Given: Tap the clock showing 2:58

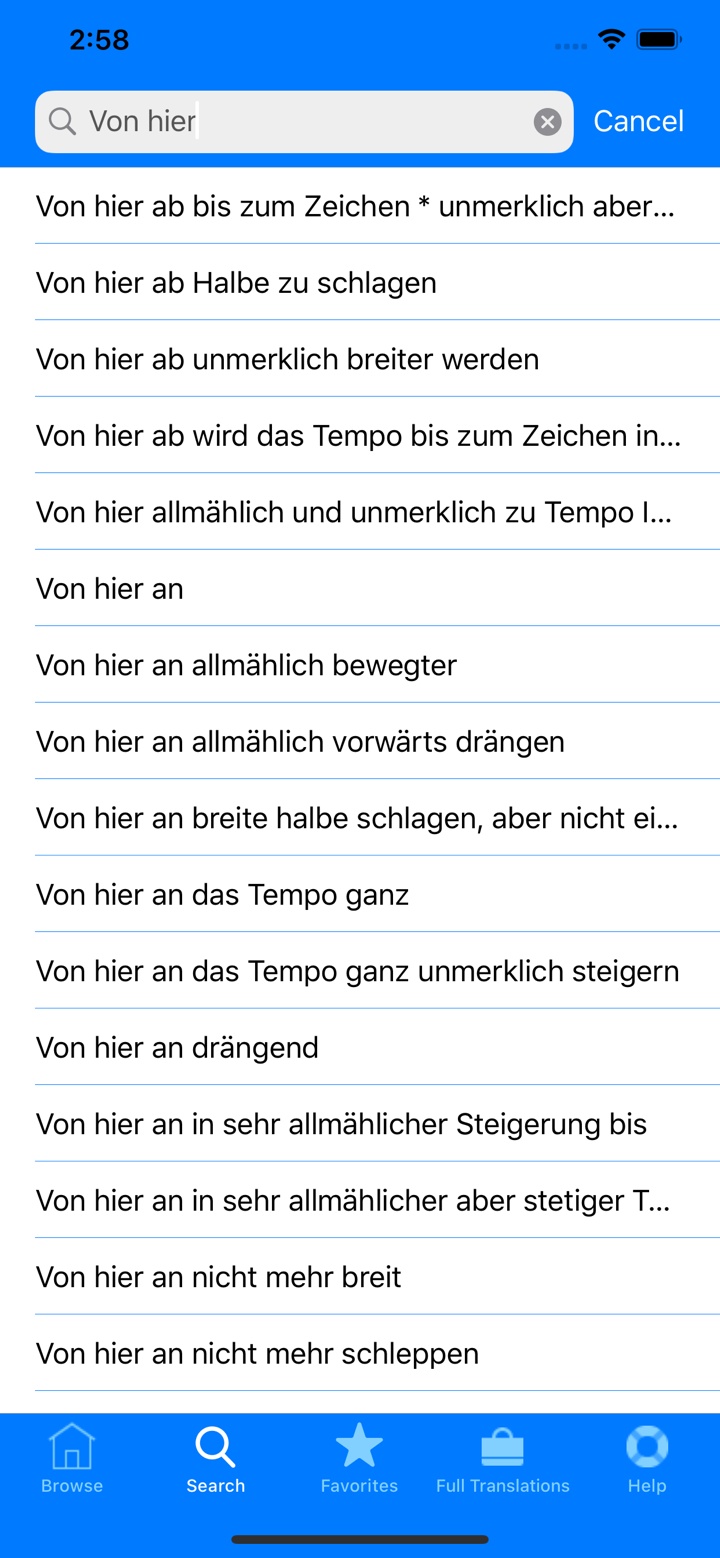Looking at the screenshot, I should point(99,39).
